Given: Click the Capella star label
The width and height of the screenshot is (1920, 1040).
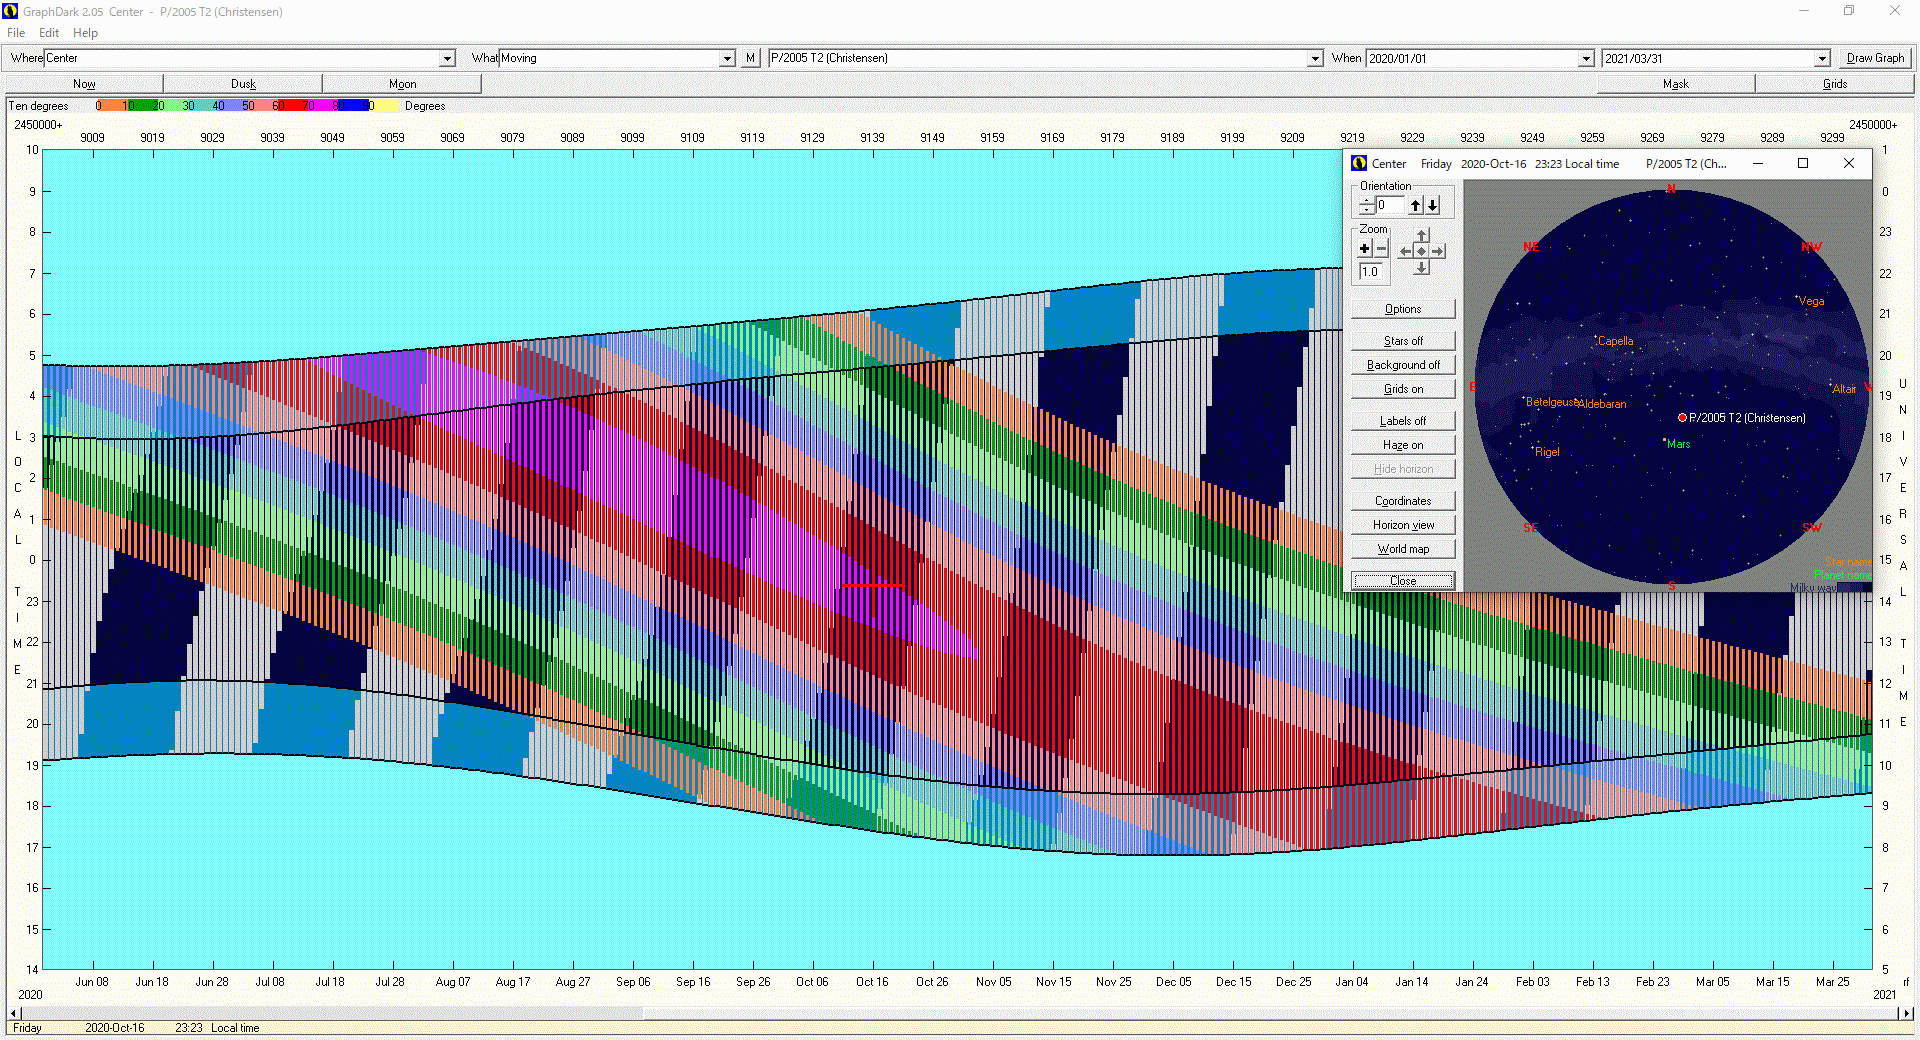Looking at the screenshot, I should point(1615,341).
